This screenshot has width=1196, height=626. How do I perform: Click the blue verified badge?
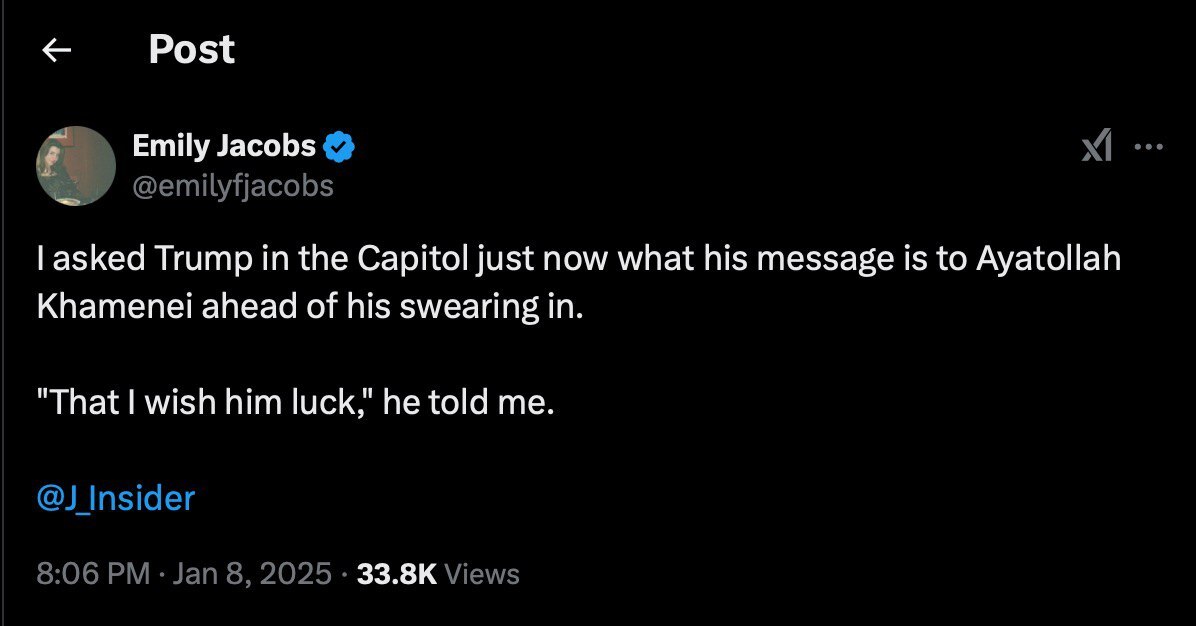point(342,146)
